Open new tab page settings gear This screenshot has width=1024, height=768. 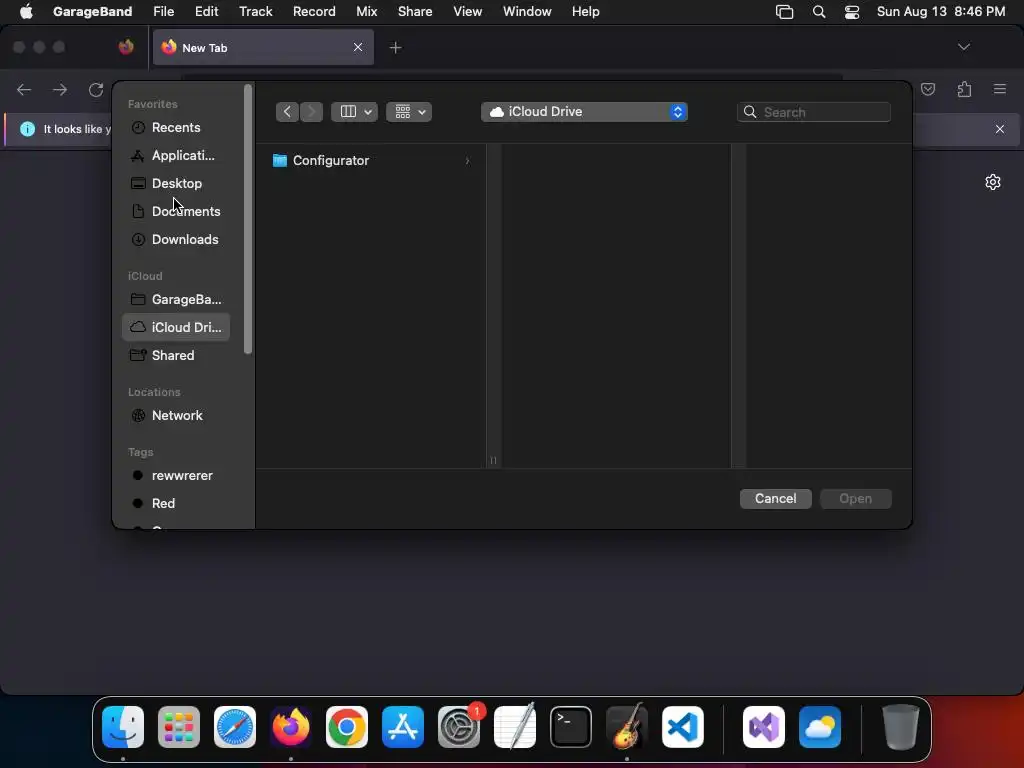pyautogui.click(x=993, y=182)
